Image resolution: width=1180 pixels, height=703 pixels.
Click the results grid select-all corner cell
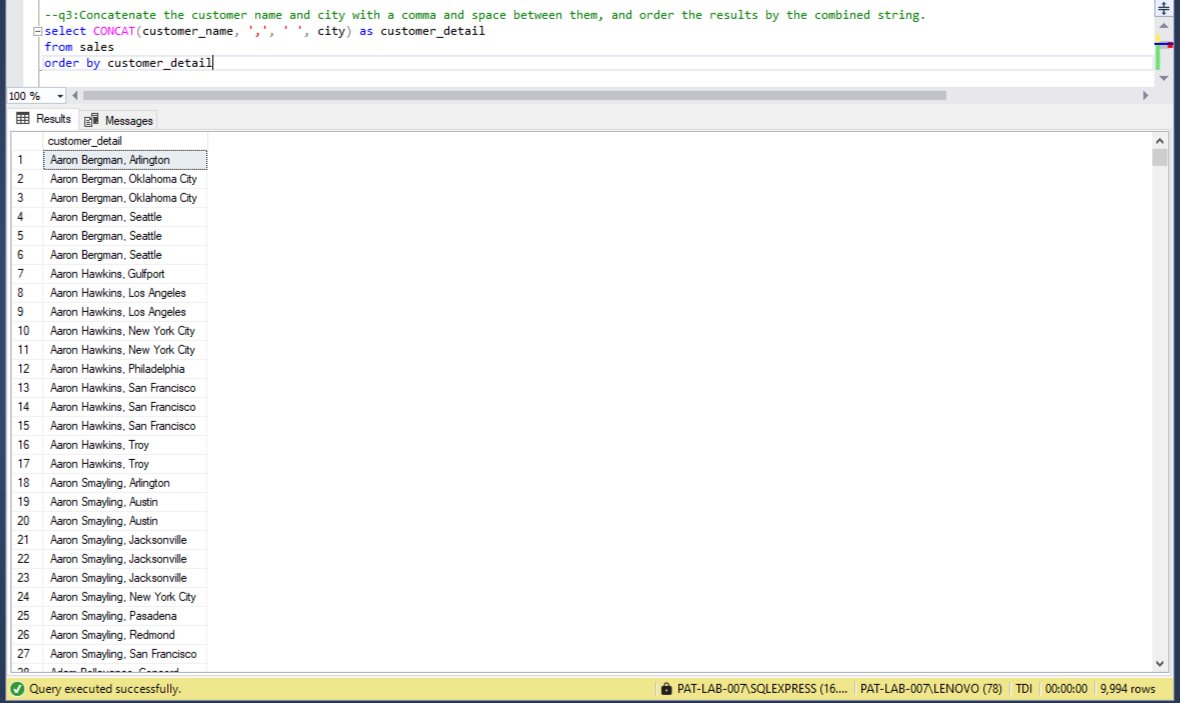(x=27, y=141)
